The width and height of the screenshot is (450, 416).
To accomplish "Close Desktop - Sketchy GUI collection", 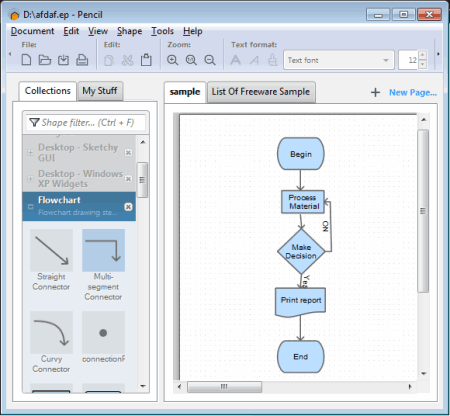I will (128, 152).
